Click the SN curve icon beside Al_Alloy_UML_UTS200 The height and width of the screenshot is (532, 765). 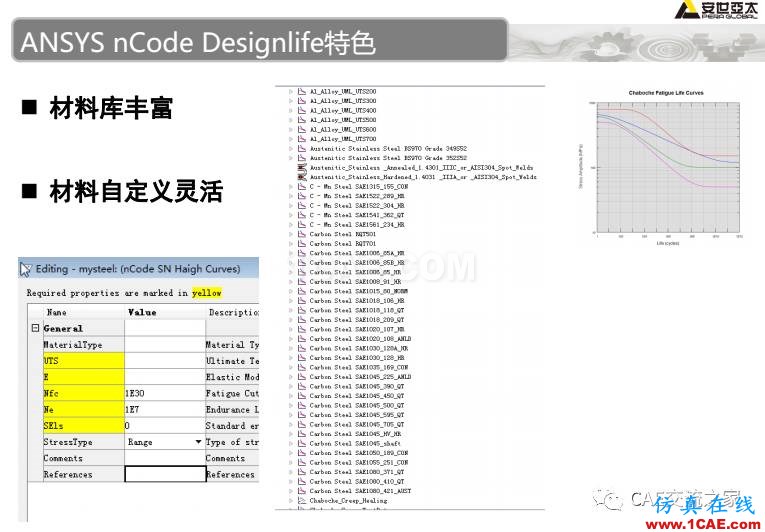point(302,91)
